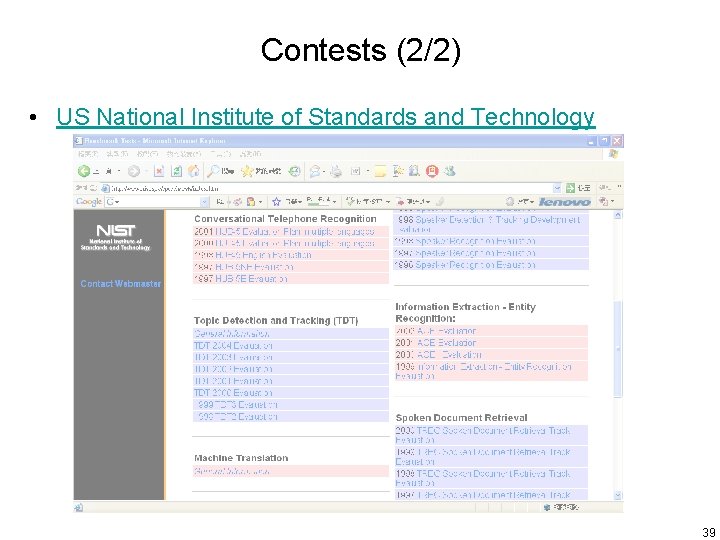Image resolution: width=720 pixels, height=540 pixels.
Task: Click the red circular toolbar icon
Action: 432,171
